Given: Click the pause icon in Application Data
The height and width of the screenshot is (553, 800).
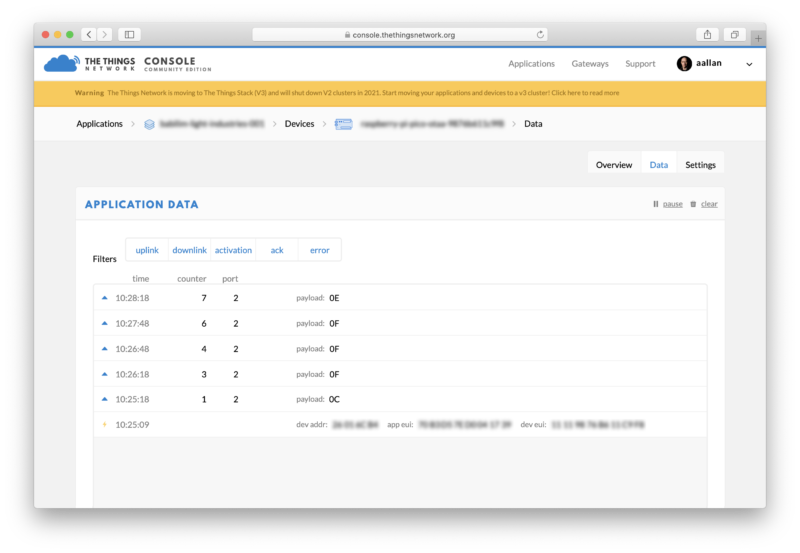Looking at the screenshot, I should click(656, 204).
